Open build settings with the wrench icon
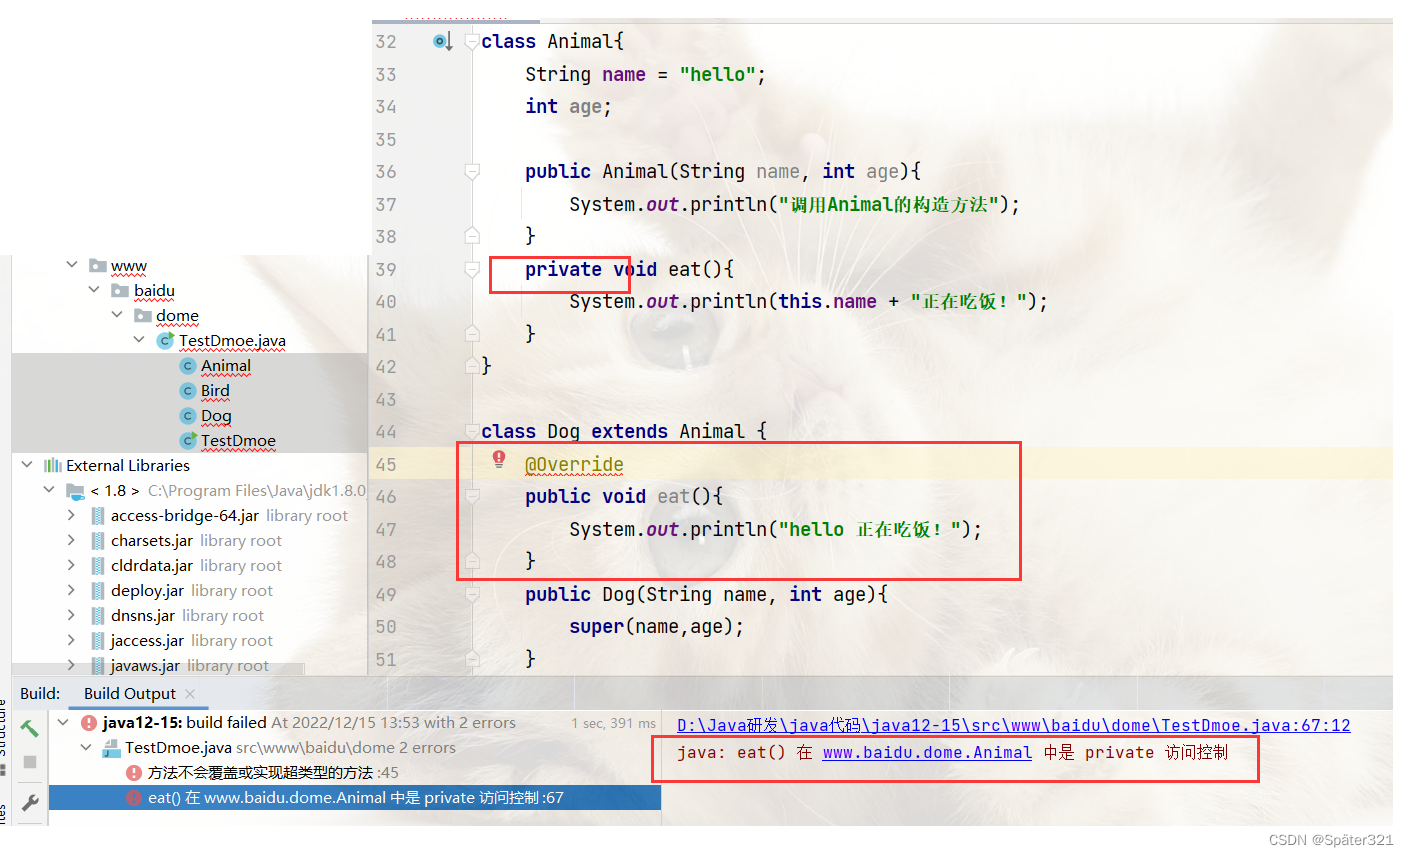The image size is (1409, 857). 30,802
